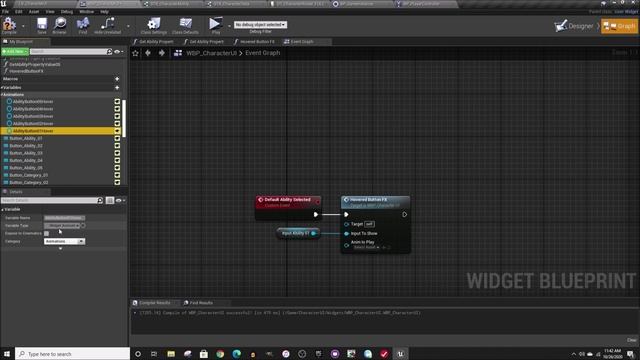Open Edit menu

(x=19, y=12)
